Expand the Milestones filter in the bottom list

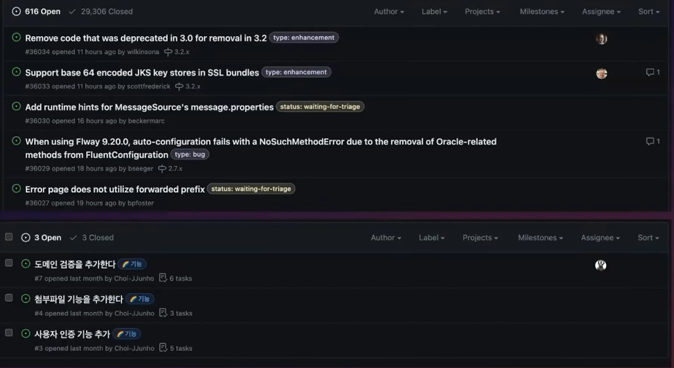click(540, 237)
